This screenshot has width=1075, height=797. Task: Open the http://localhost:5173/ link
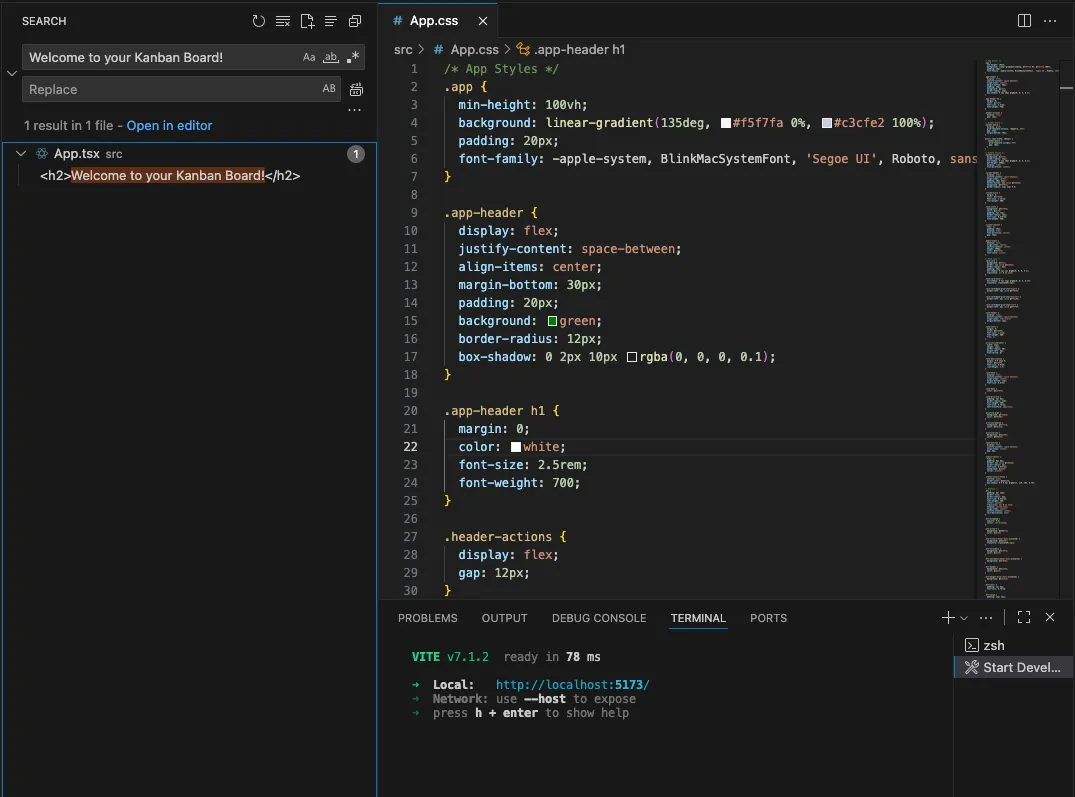tap(572, 685)
